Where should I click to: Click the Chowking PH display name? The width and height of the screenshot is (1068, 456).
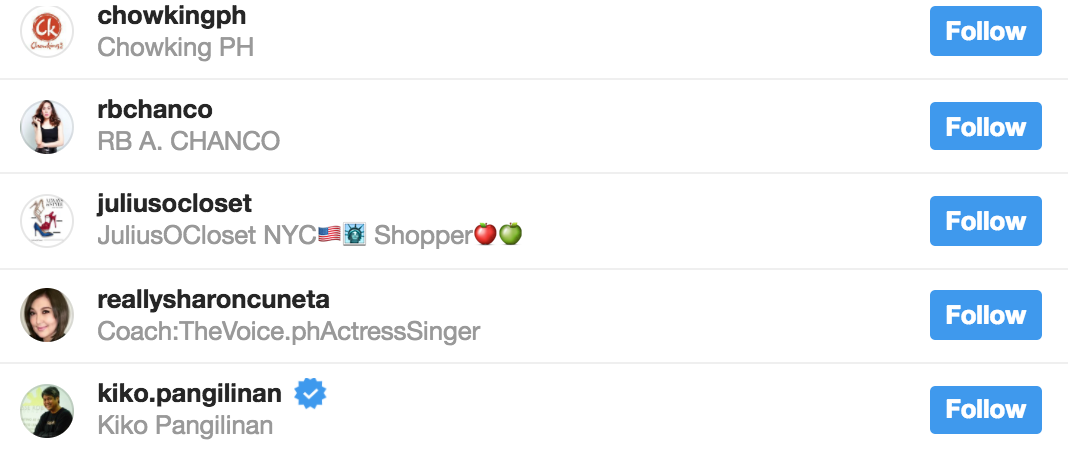[x=176, y=47]
